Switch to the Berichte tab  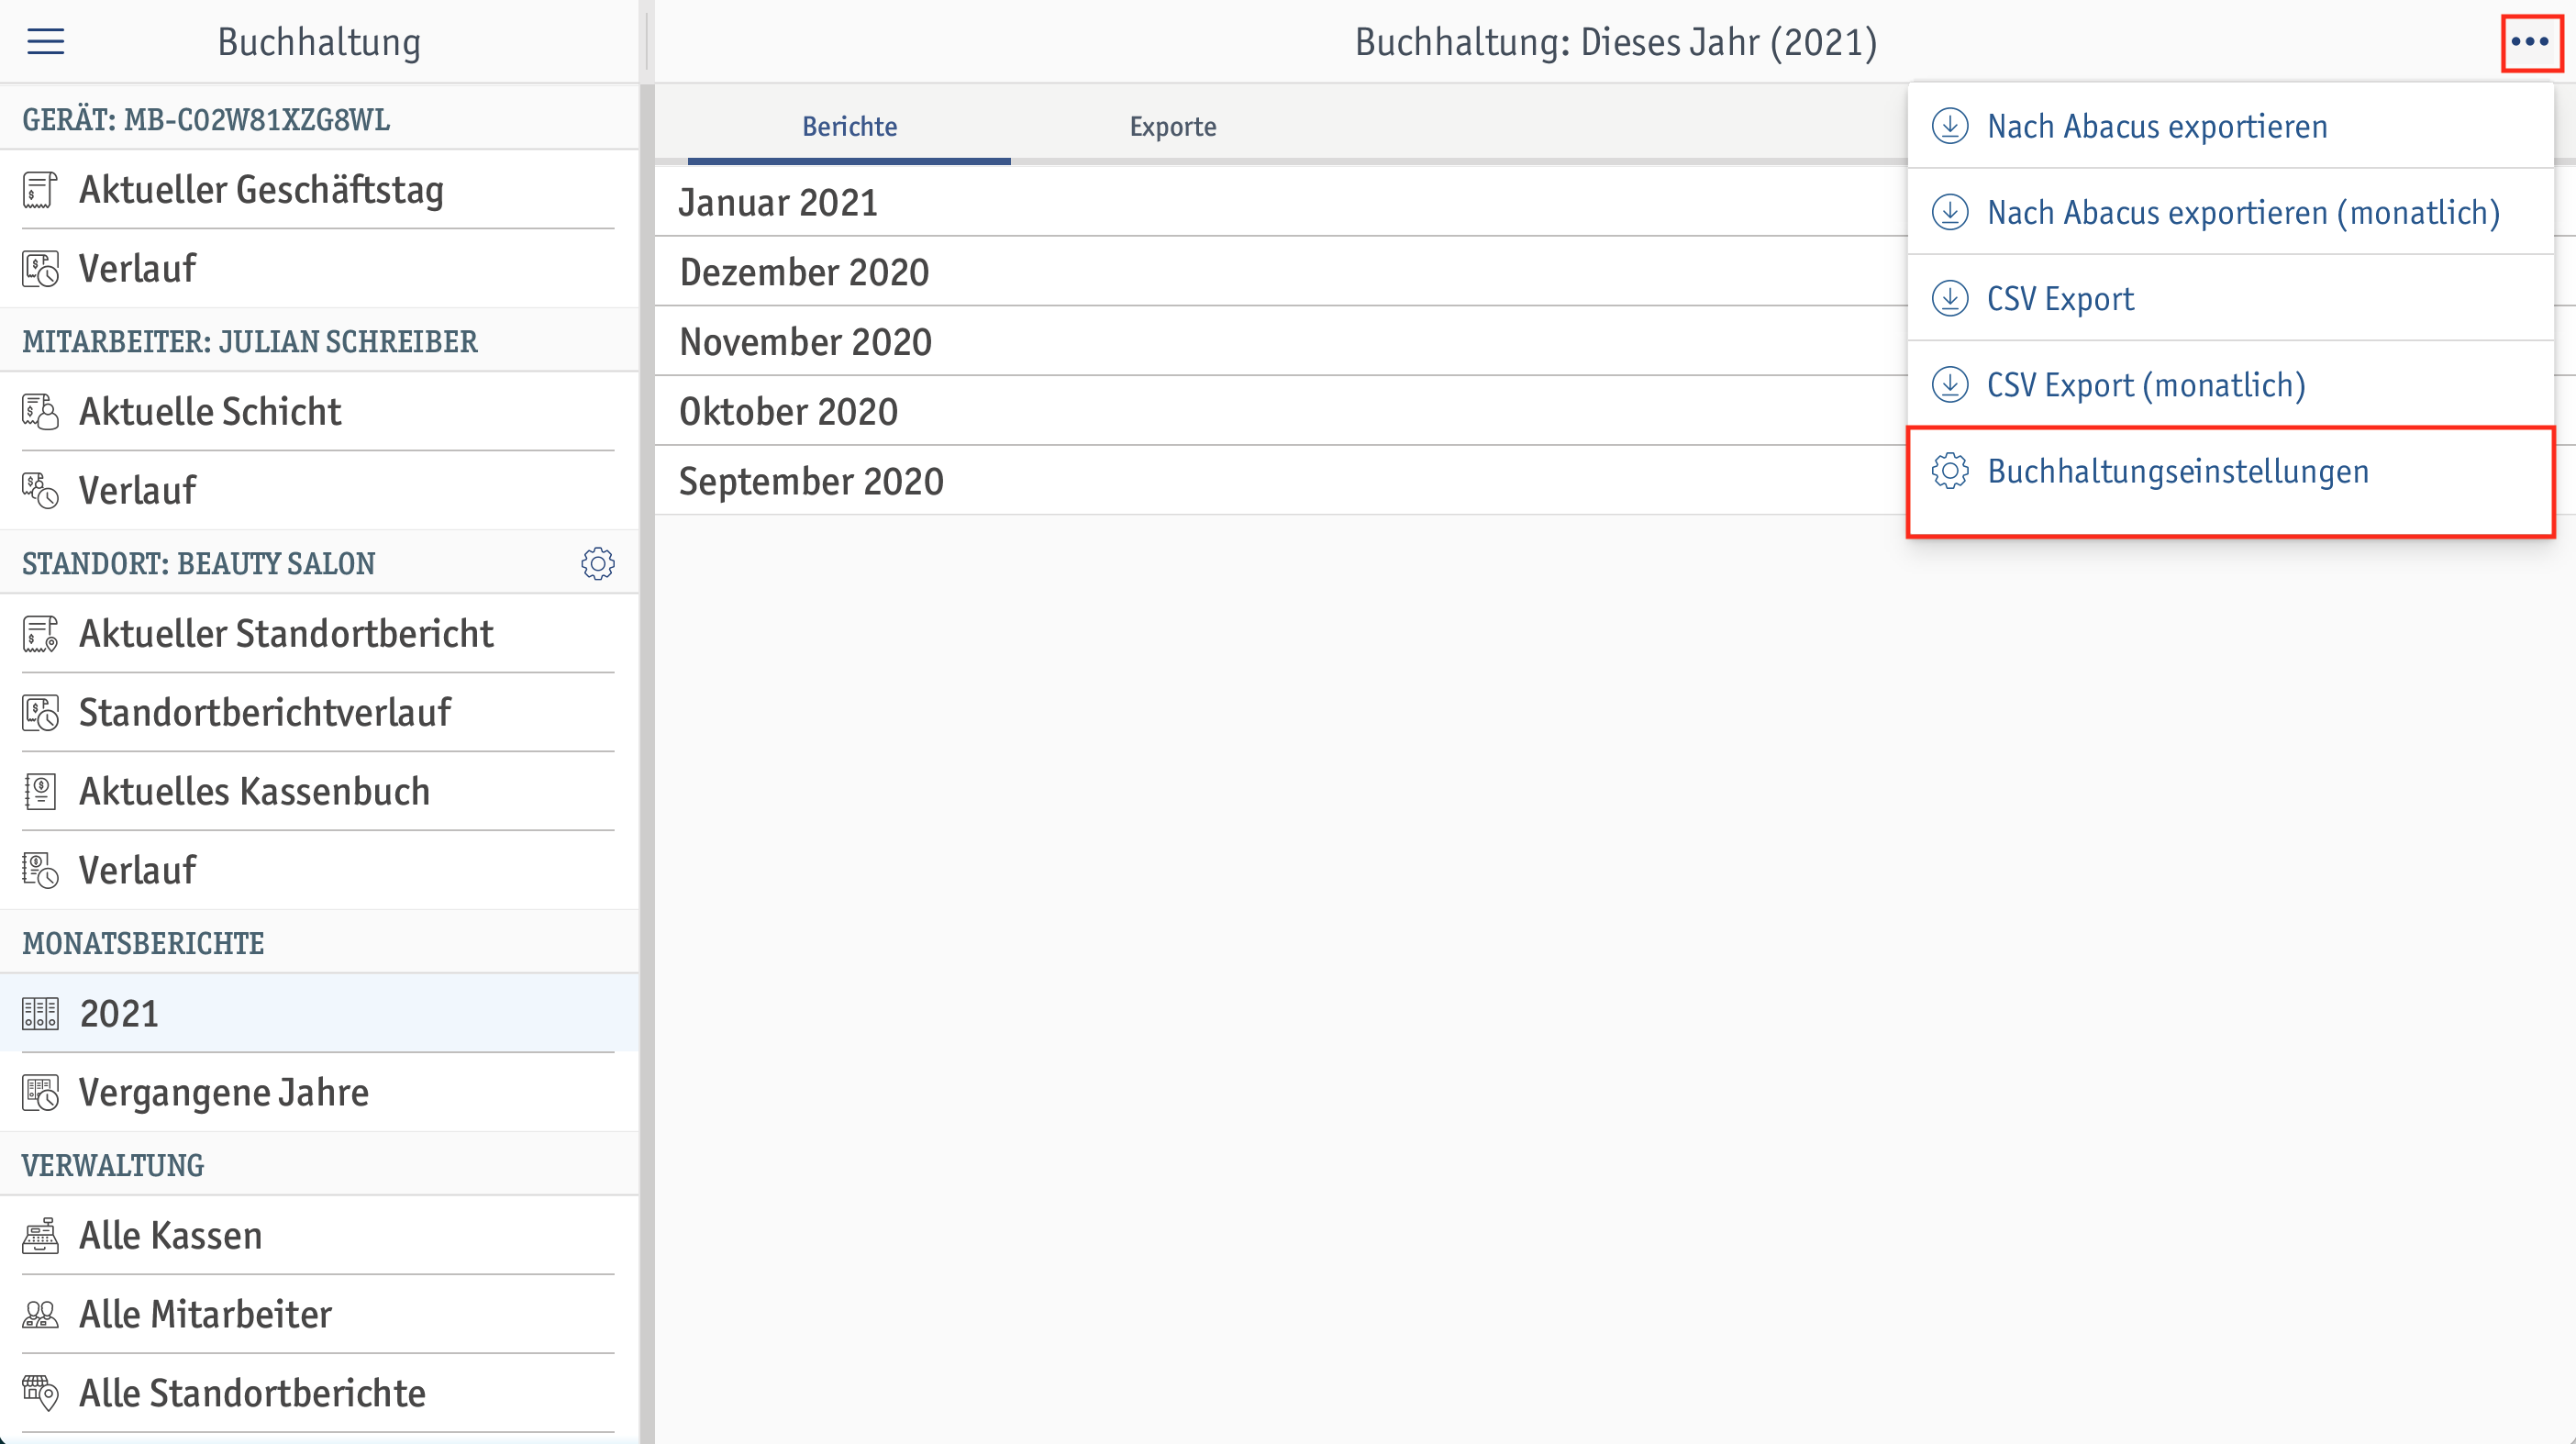[x=849, y=126]
